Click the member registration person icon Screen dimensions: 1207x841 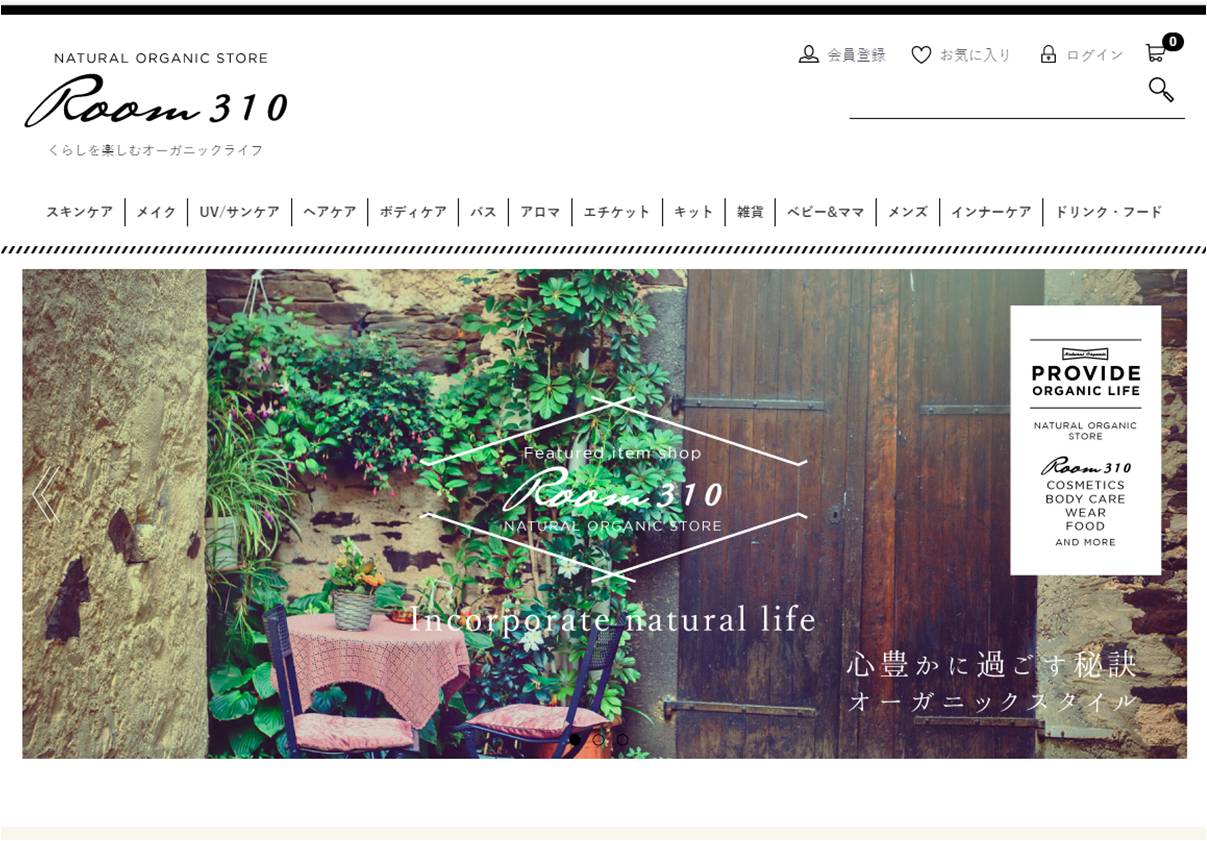tap(808, 54)
